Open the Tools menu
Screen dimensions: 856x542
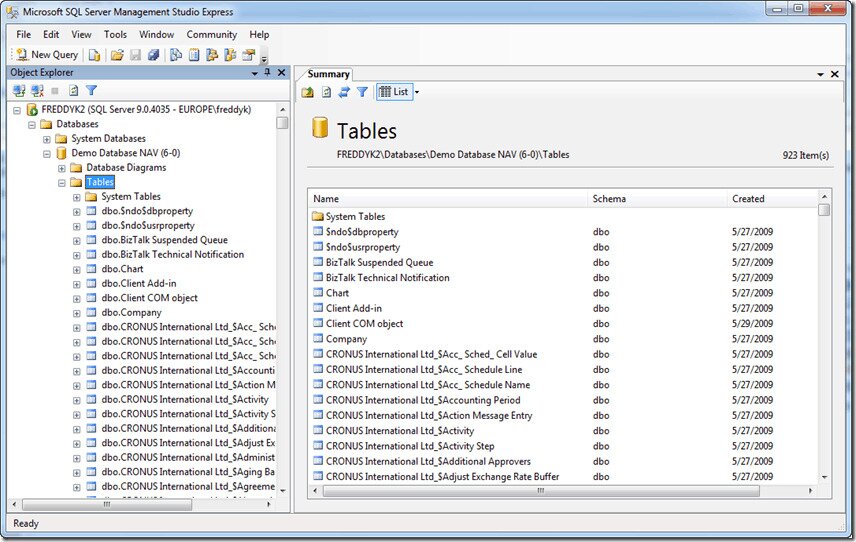click(115, 34)
